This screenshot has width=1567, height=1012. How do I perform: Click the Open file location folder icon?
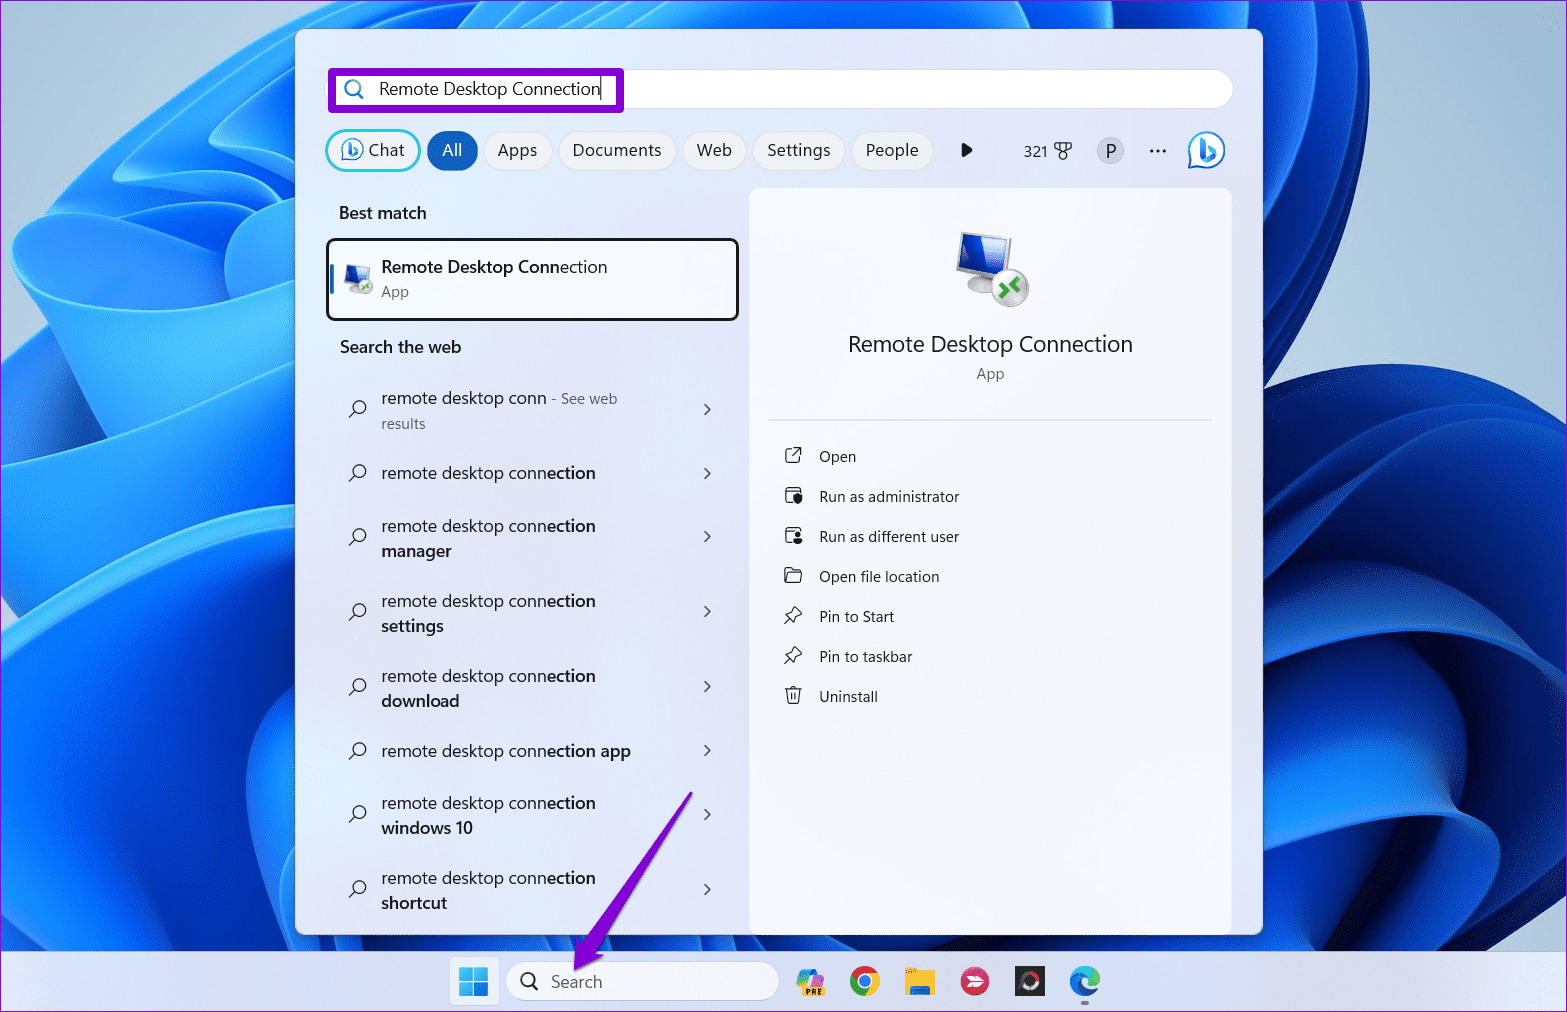click(x=793, y=576)
